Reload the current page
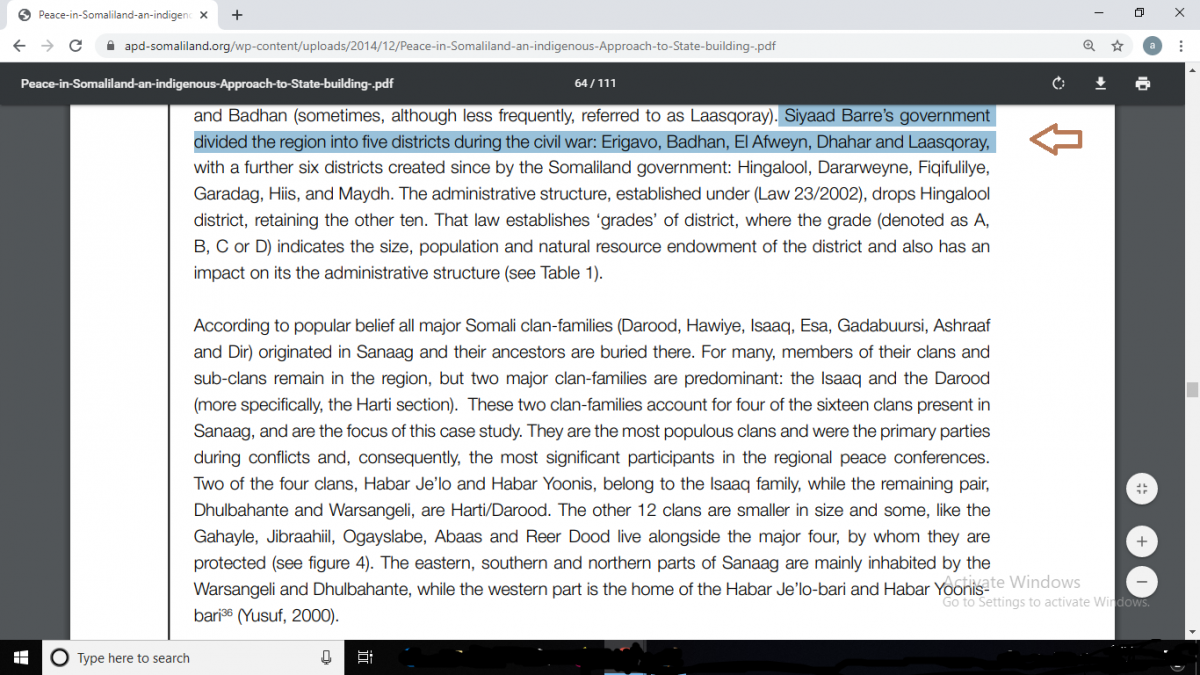The image size is (1200, 675). coord(75,46)
